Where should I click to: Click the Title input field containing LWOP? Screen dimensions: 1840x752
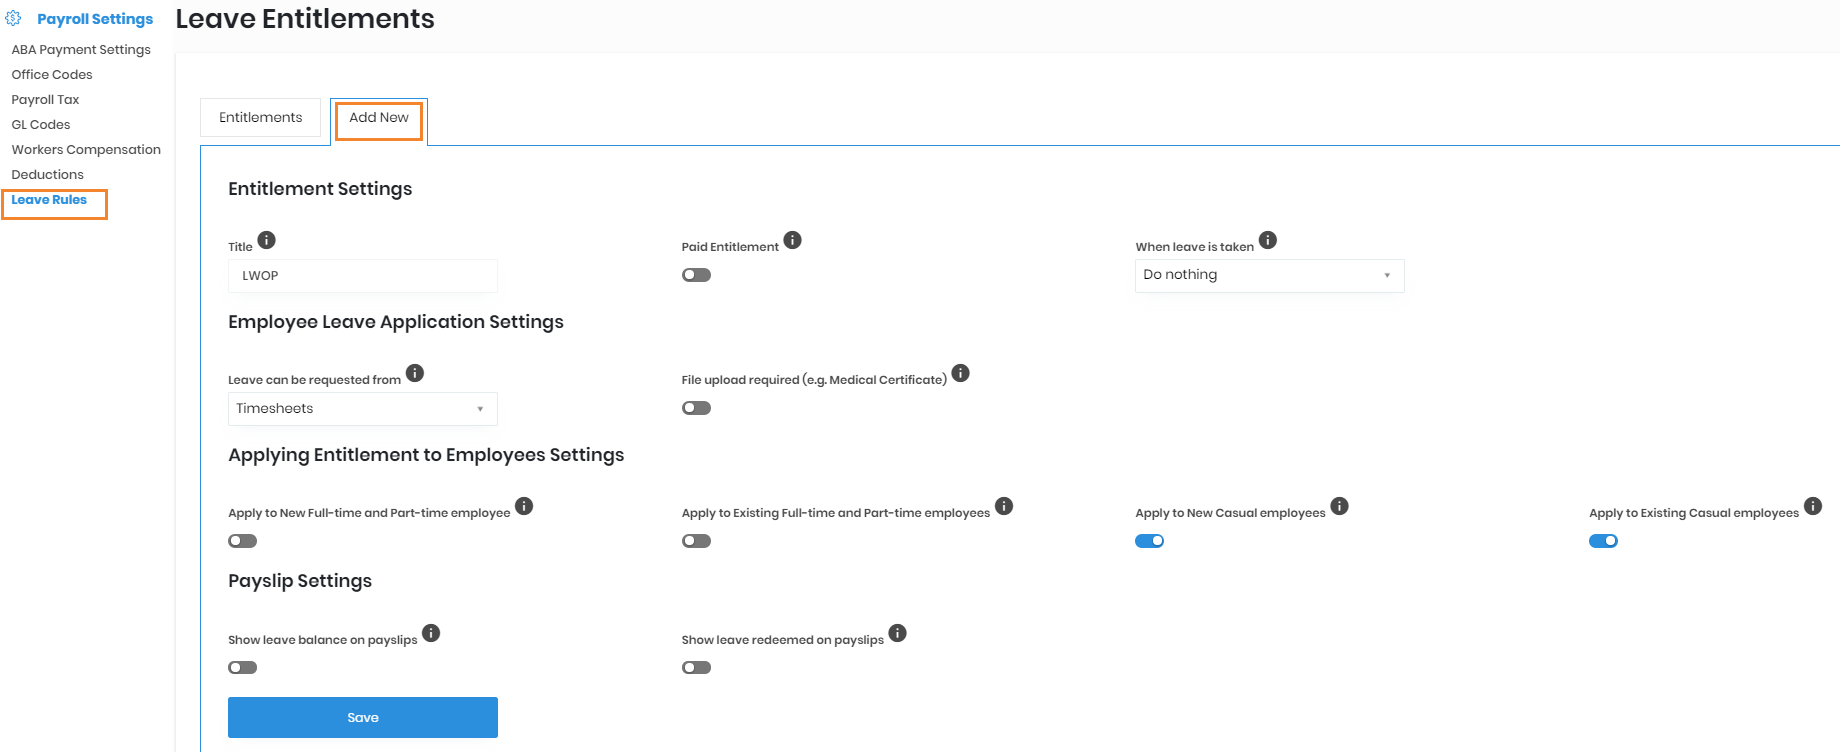362,276
